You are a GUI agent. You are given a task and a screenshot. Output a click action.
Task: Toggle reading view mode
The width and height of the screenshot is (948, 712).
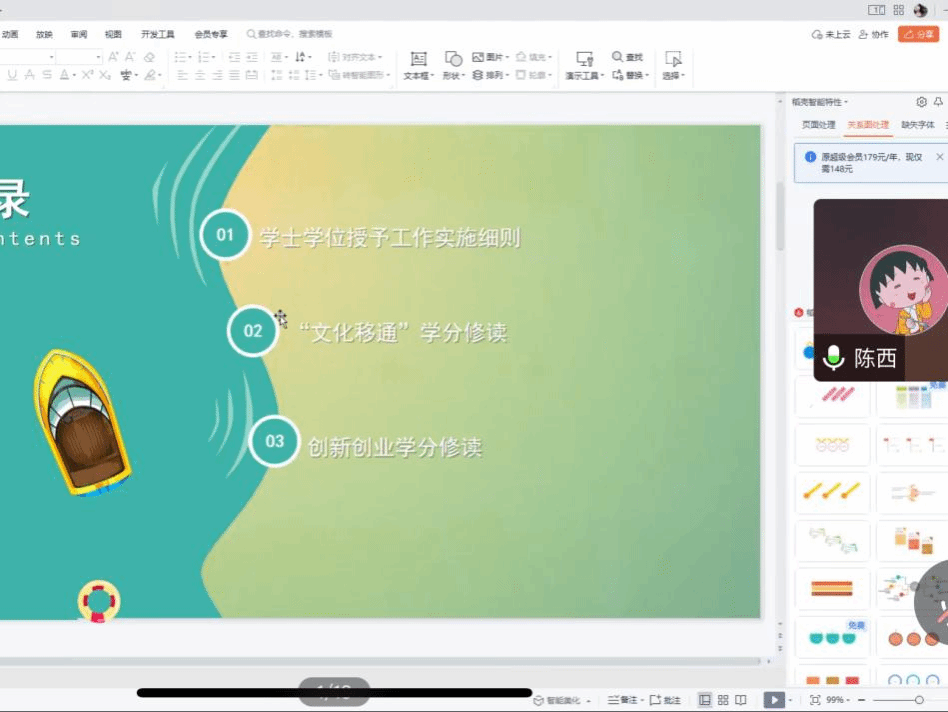point(741,700)
